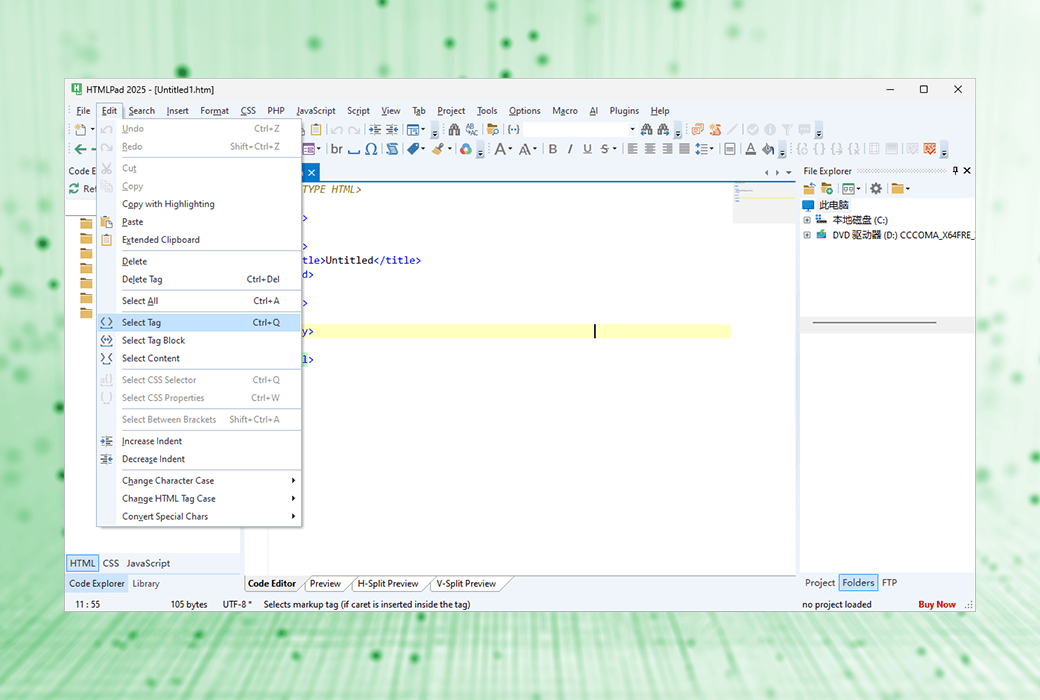Click the Replace text icon
The image size is (1040, 700).
[x=472, y=129]
